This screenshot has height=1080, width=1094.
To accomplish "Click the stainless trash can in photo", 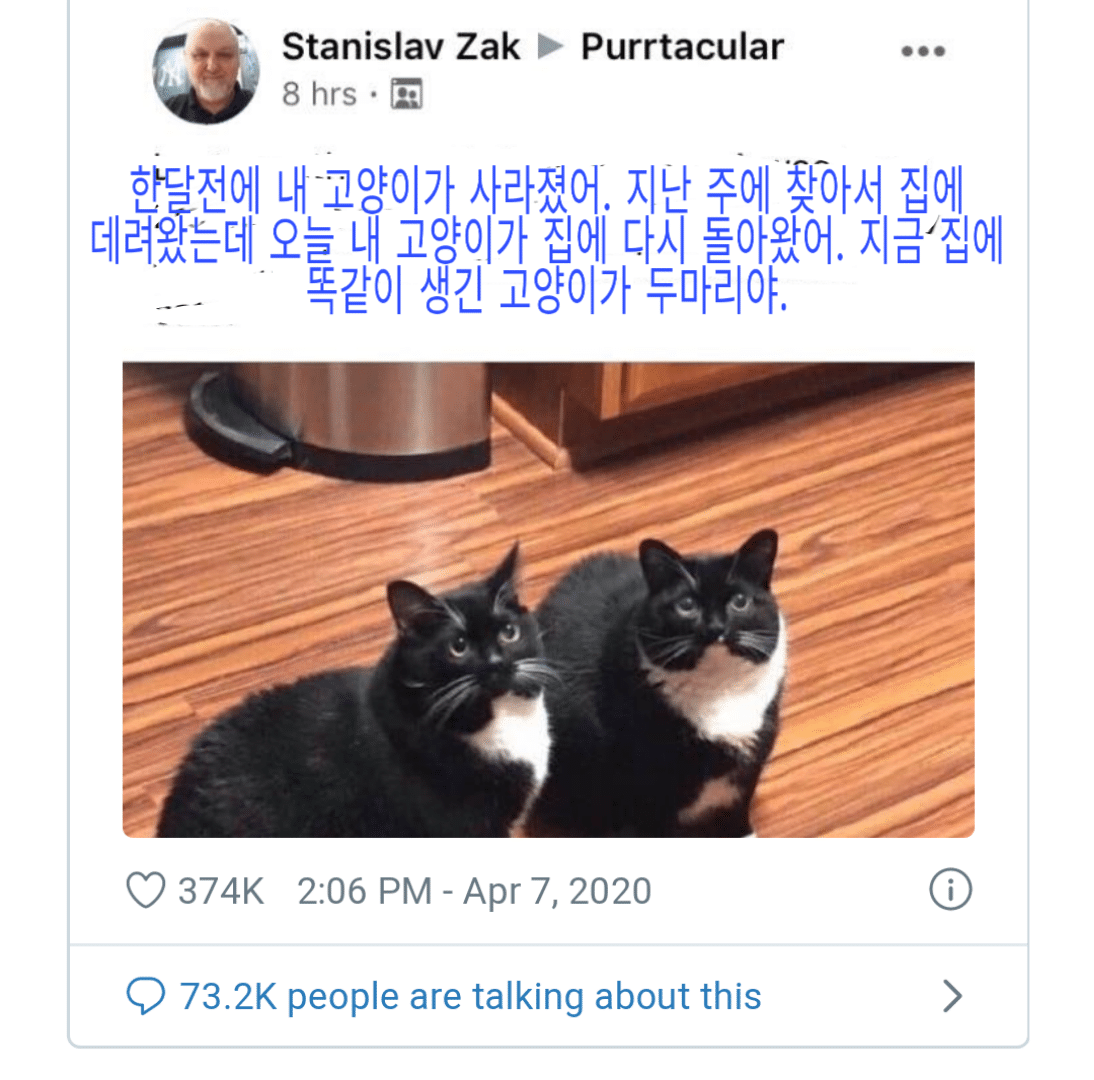I will 338,419.
